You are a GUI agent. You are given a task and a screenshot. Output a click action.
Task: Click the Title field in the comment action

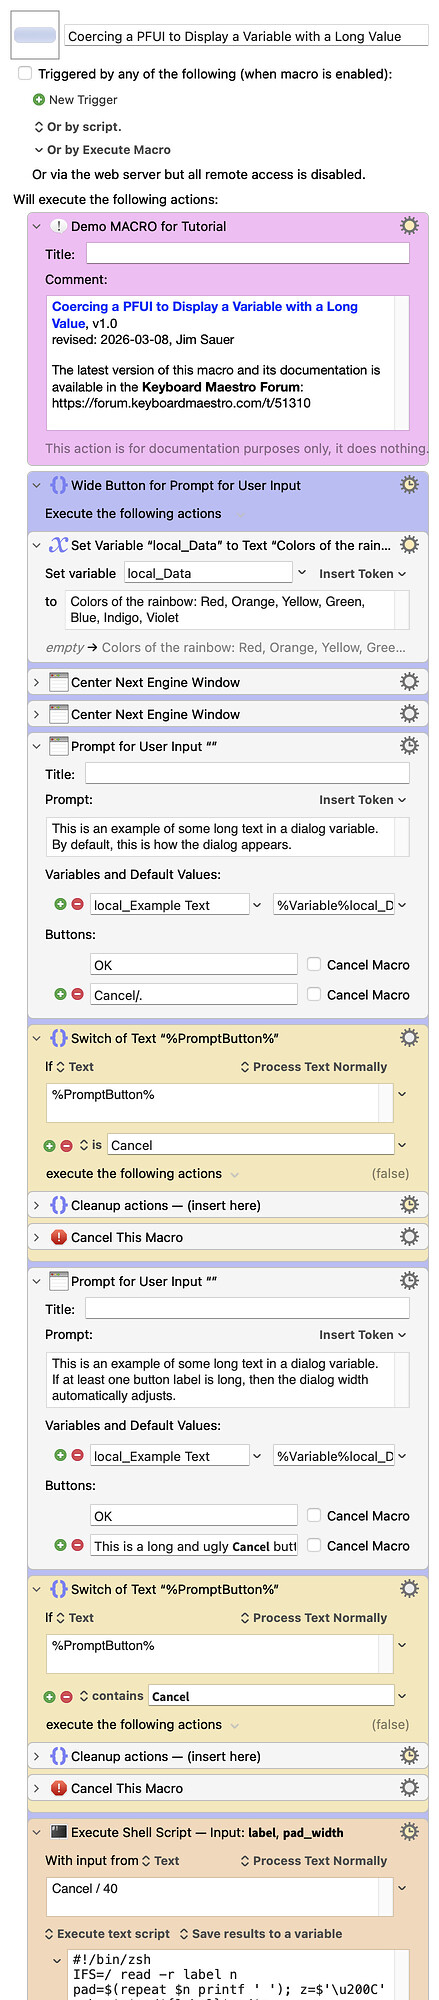[247, 254]
